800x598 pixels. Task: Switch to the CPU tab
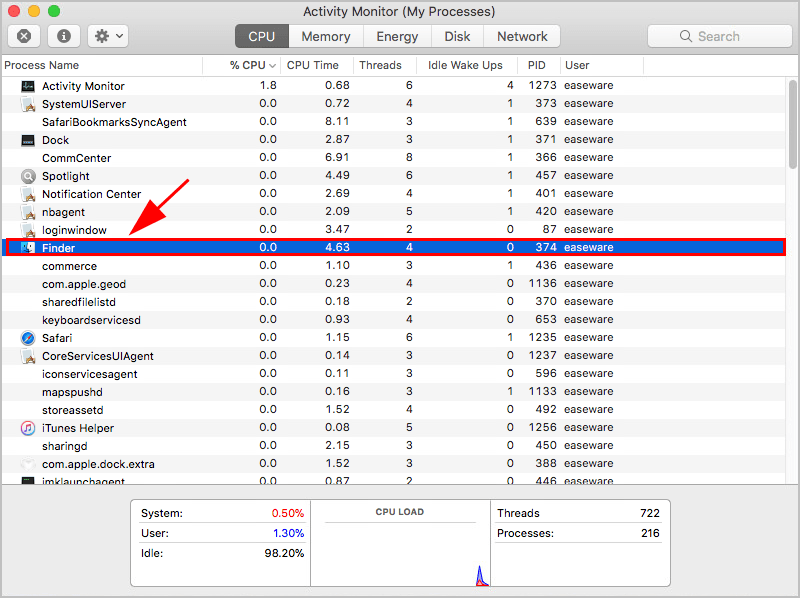click(x=262, y=36)
